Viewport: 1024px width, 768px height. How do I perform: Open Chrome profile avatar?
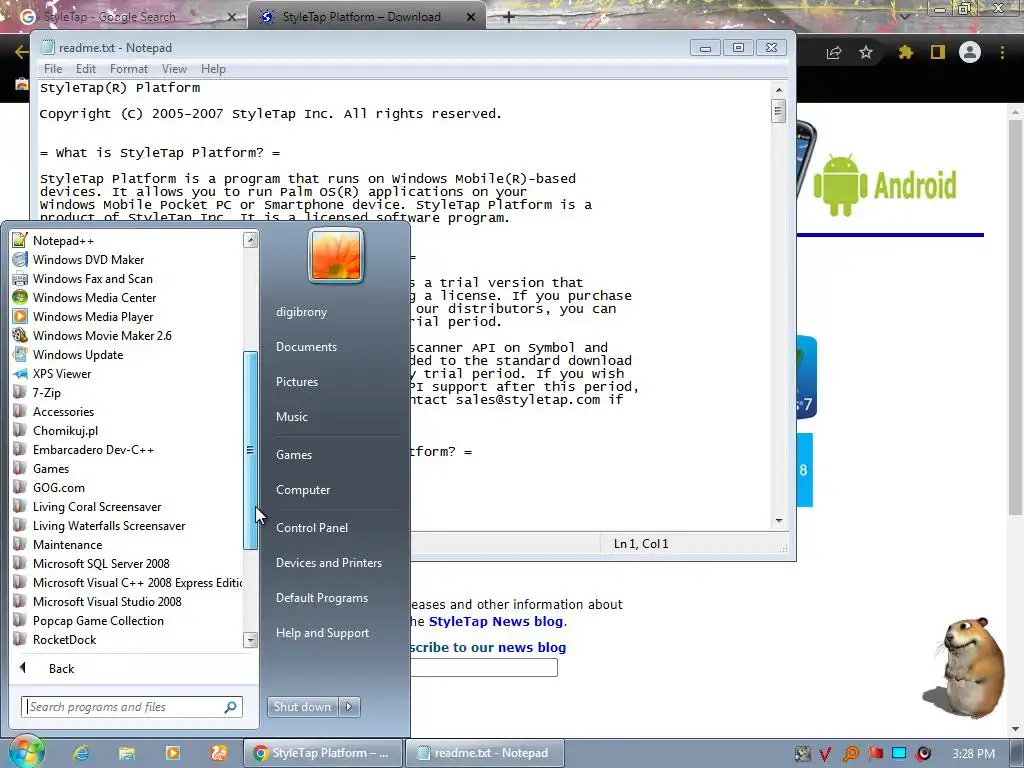point(970,52)
